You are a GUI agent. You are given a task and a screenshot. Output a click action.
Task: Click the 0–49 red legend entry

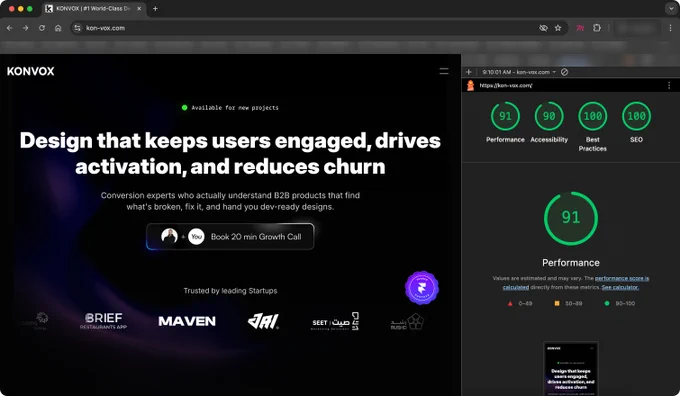pyautogui.click(x=520, y=303)
